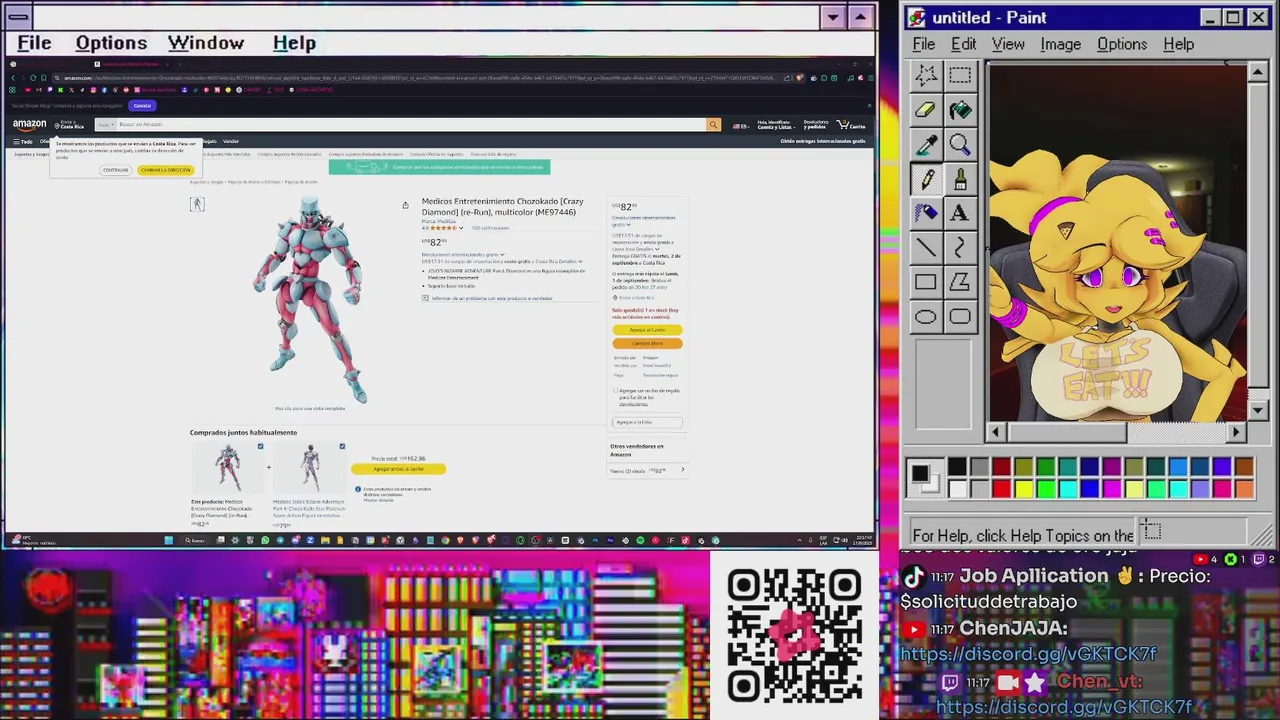Image resolution: width=1280 pixels, height=720 pixels.
Task: Open the Todo hamburger menu on Amazon
Action: click(x=22, y=142)
